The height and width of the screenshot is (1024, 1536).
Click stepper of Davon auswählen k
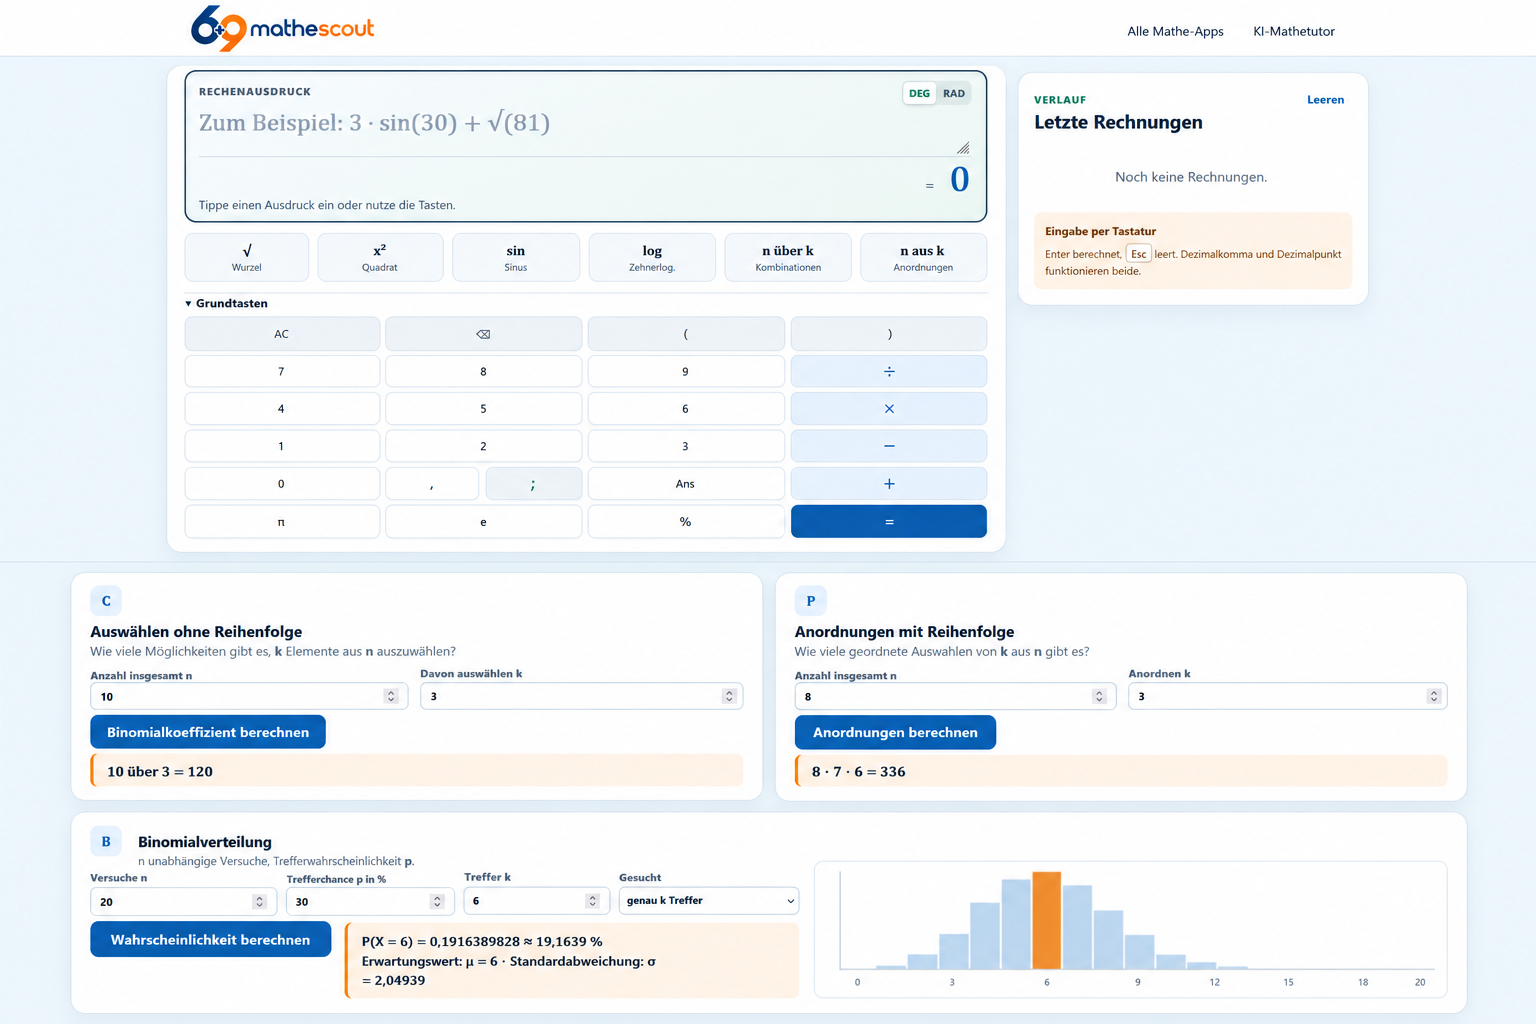[729, 697]
